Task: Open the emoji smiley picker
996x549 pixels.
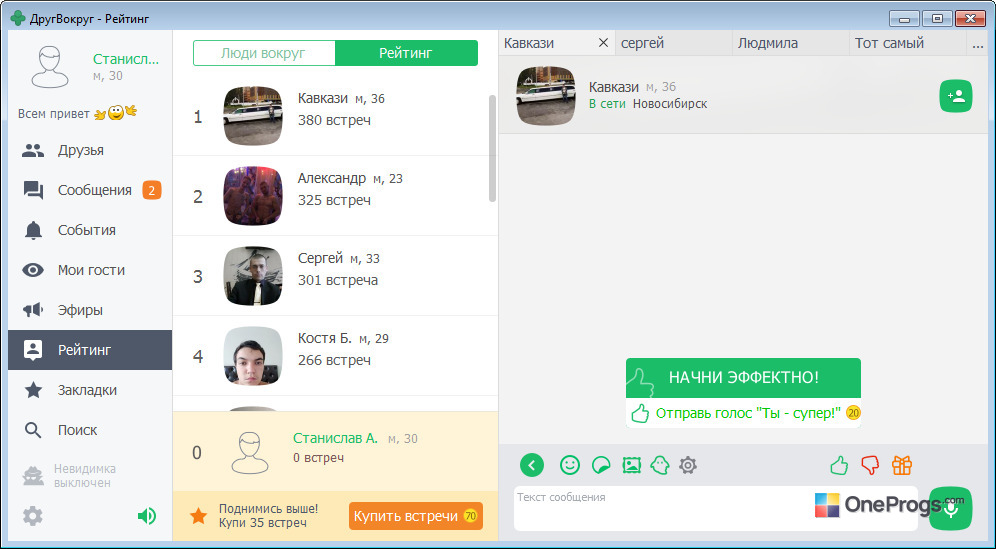Action: pos(570,466)
